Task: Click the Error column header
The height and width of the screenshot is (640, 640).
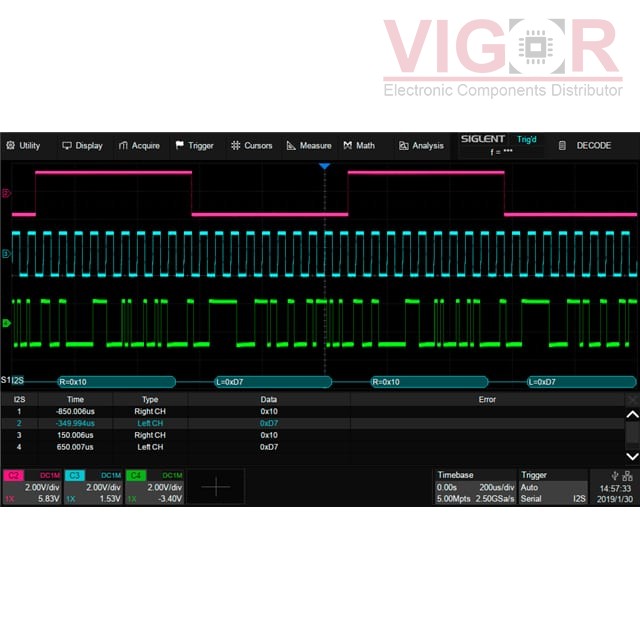Action: point(487,400)
